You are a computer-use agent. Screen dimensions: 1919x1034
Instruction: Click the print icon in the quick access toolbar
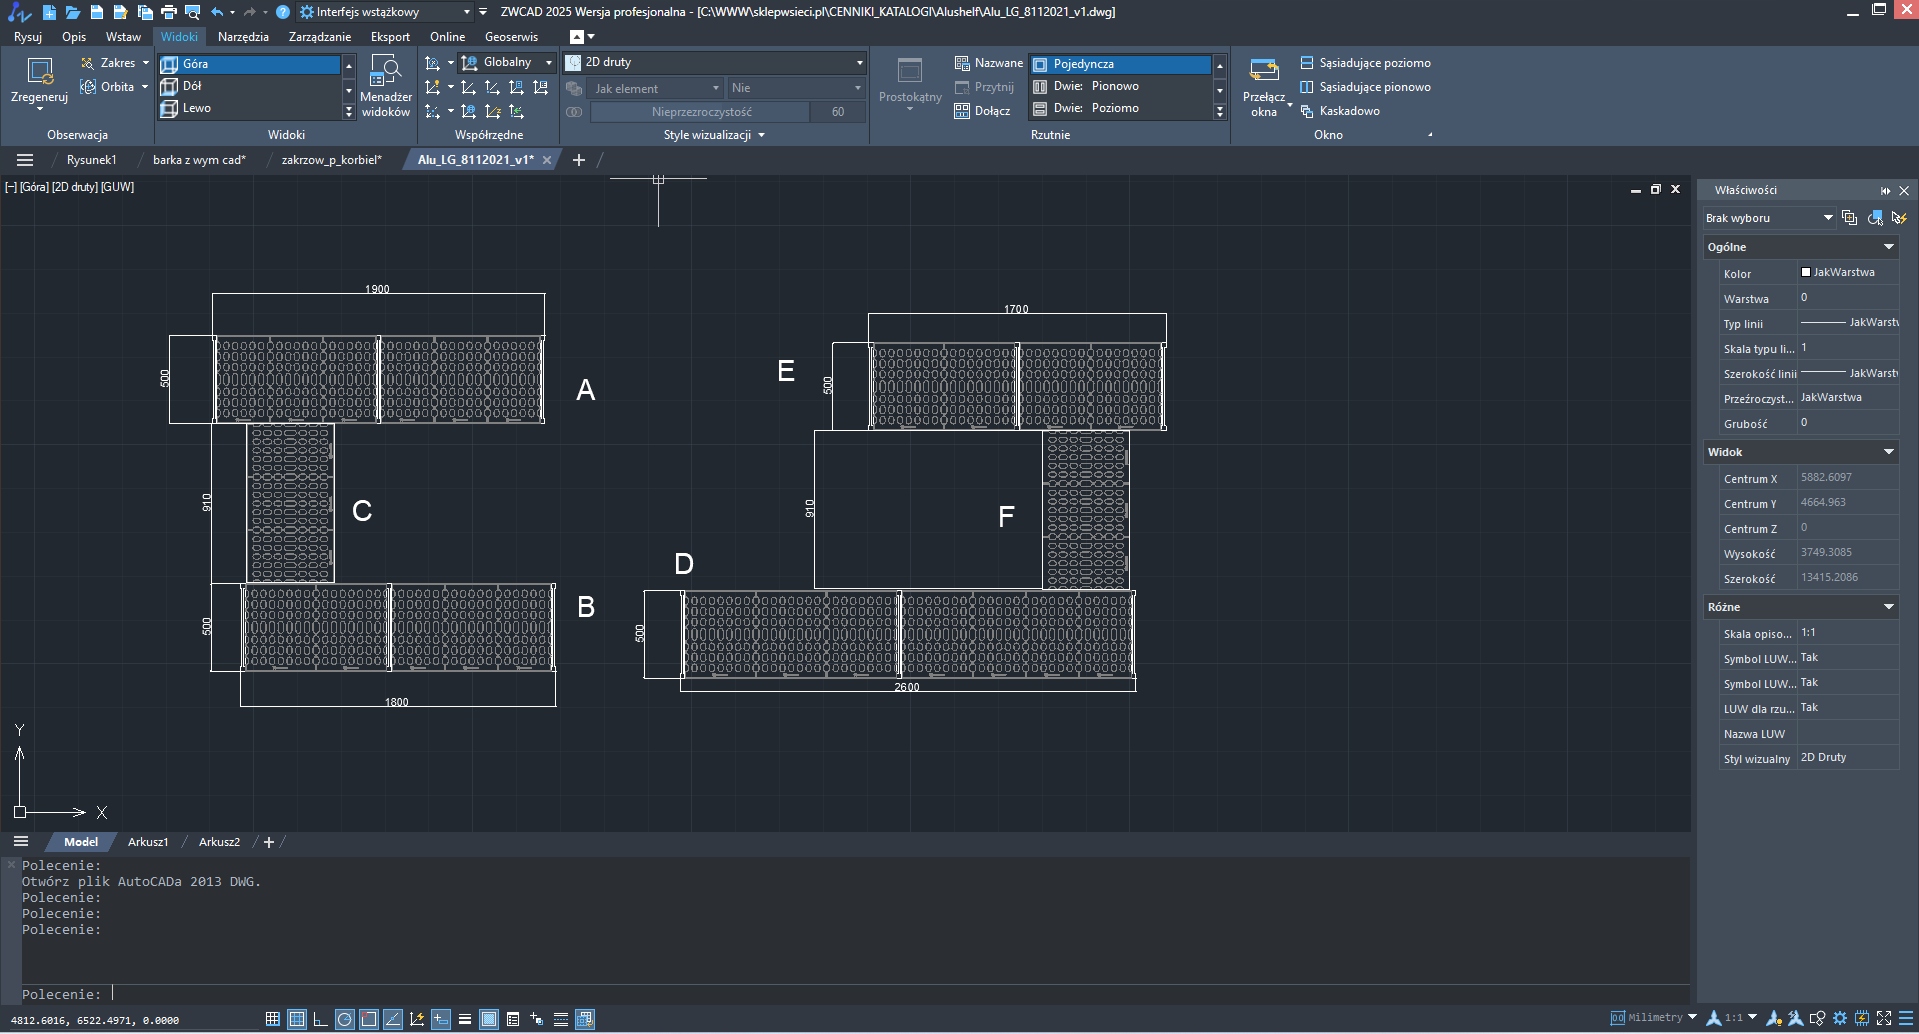[169, 12]
